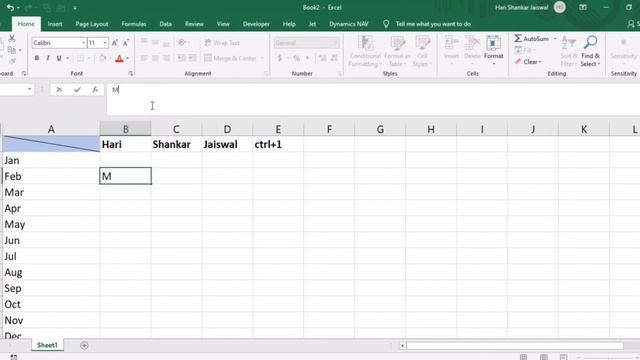
Task: Click the Copy icon
Action: (12, 50)
